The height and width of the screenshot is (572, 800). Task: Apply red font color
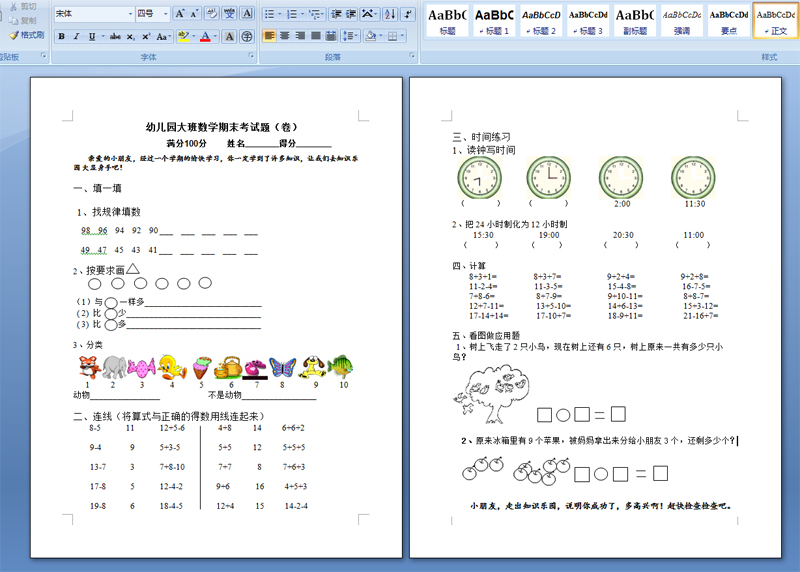[205, 36]
